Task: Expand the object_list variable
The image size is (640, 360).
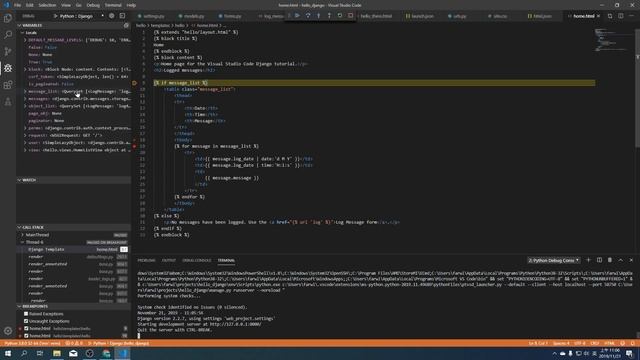Action: 25,106
